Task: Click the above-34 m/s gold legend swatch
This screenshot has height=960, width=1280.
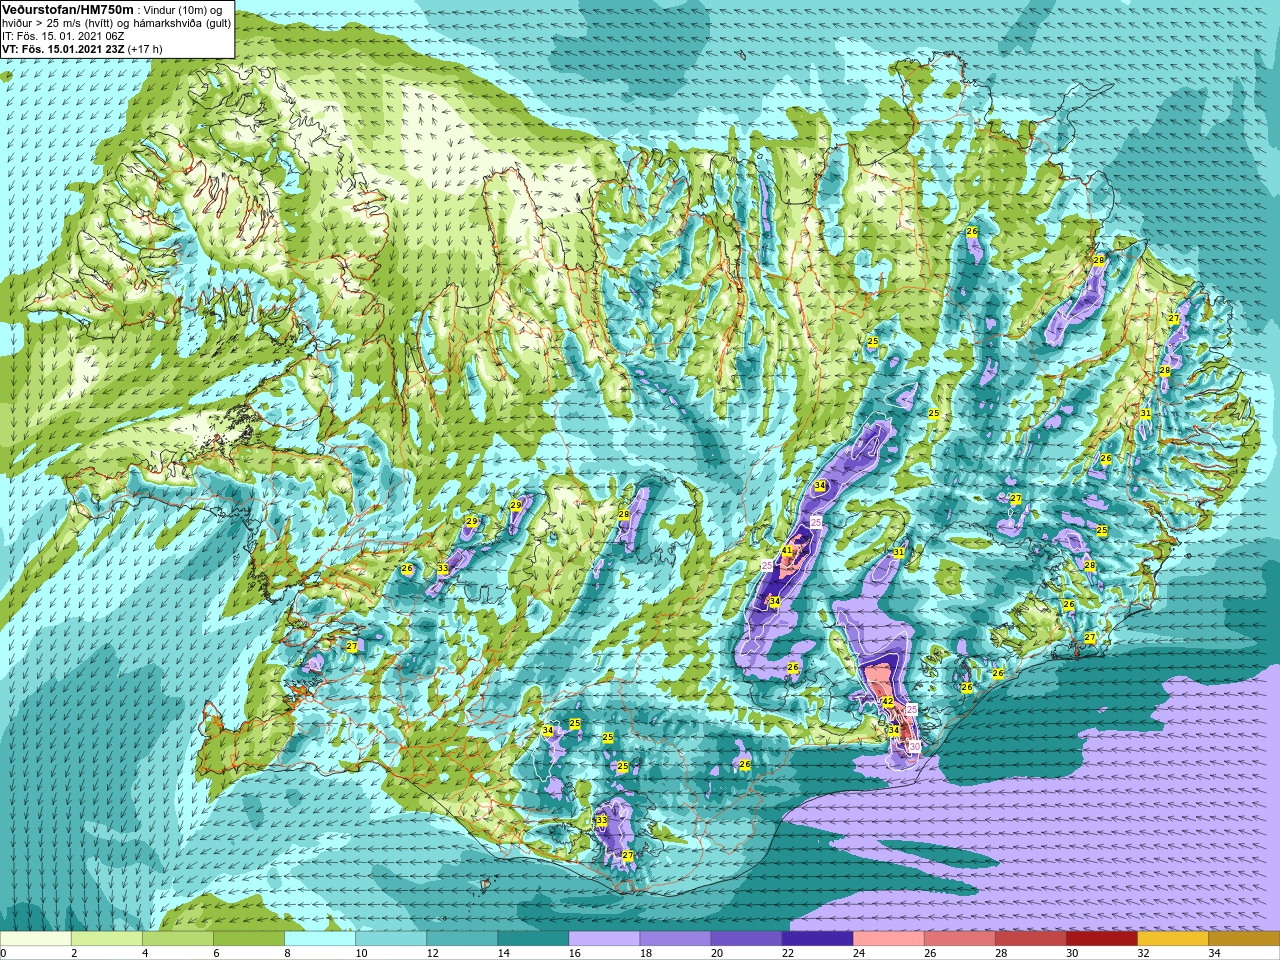Action: (x=1243, y=938)
